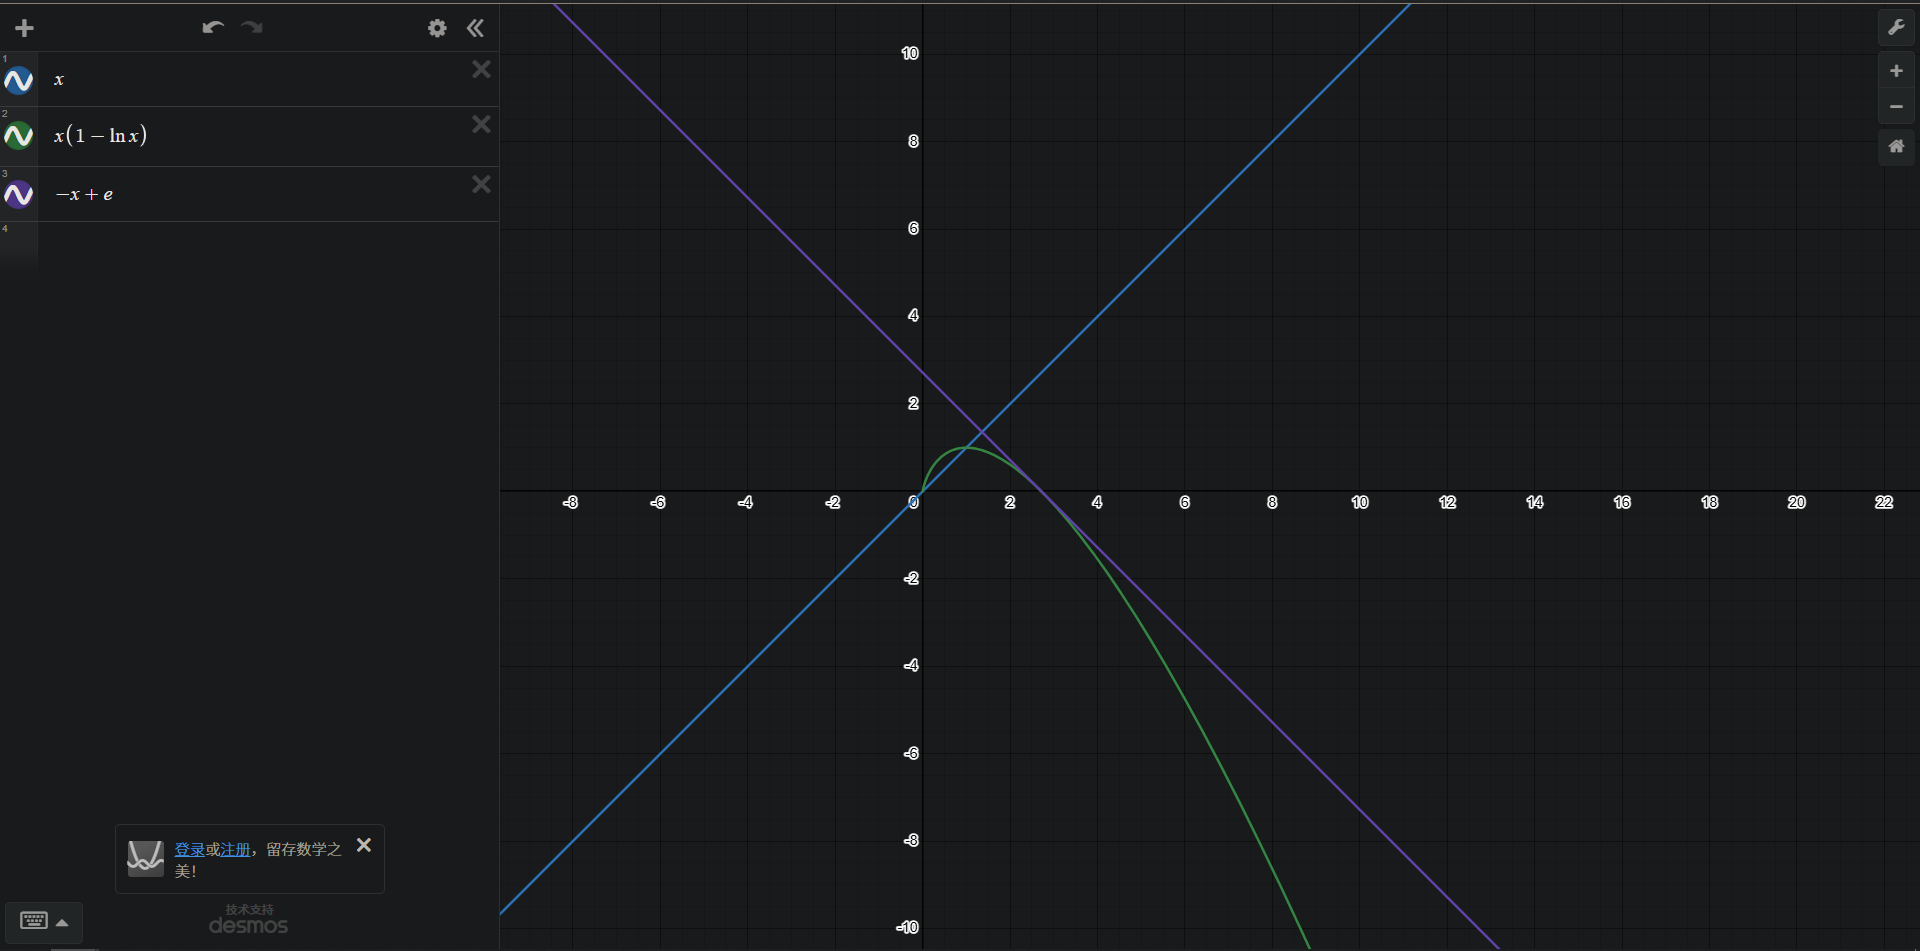Viewport: 1920px width, 951px height.
Task: Show the on-screen keypad
Action: [x=44, y=921]
